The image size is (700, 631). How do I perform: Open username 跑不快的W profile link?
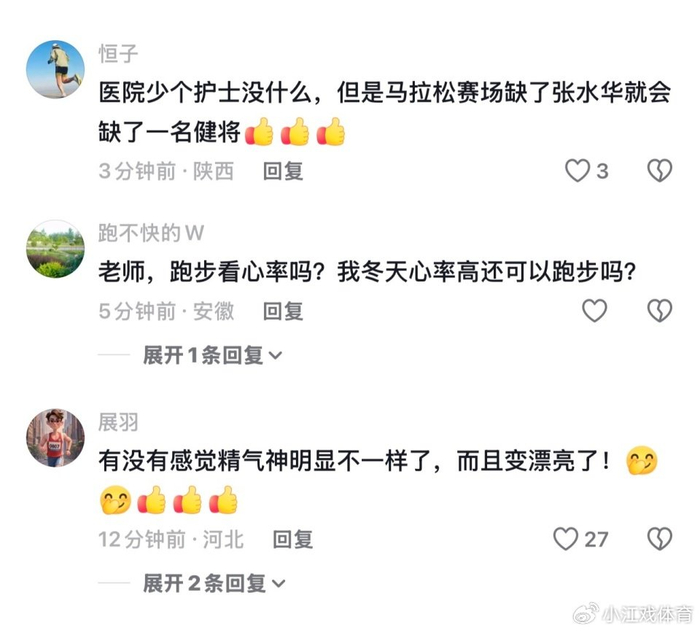click(151, 233)
